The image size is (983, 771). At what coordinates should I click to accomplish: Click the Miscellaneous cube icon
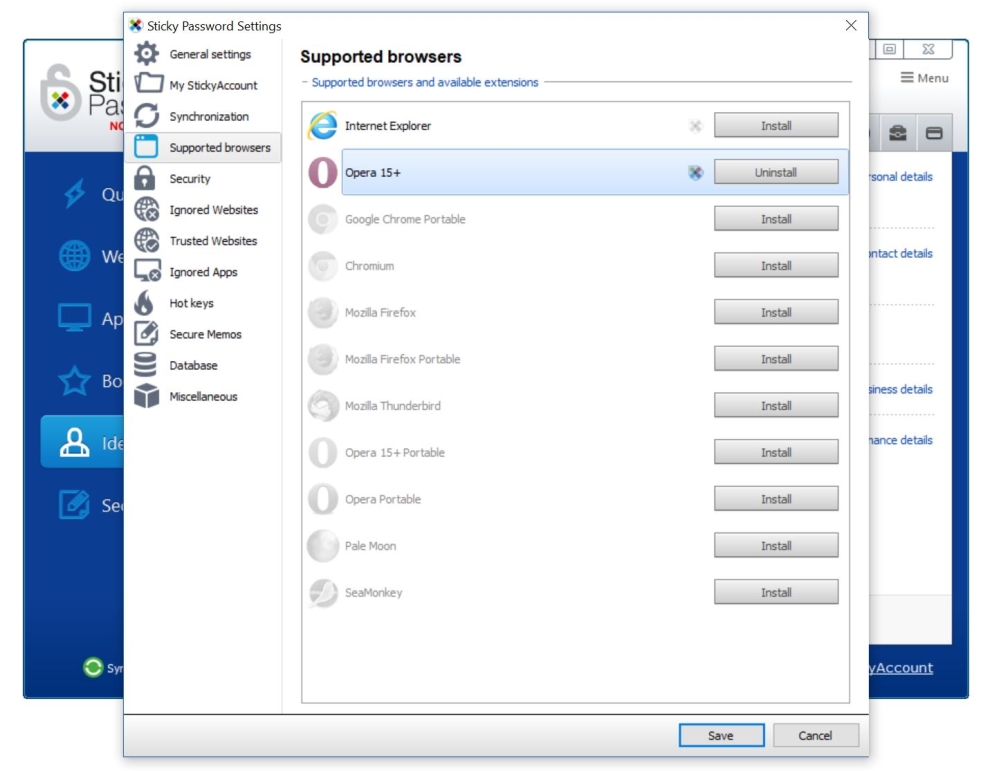coord(146,396)
